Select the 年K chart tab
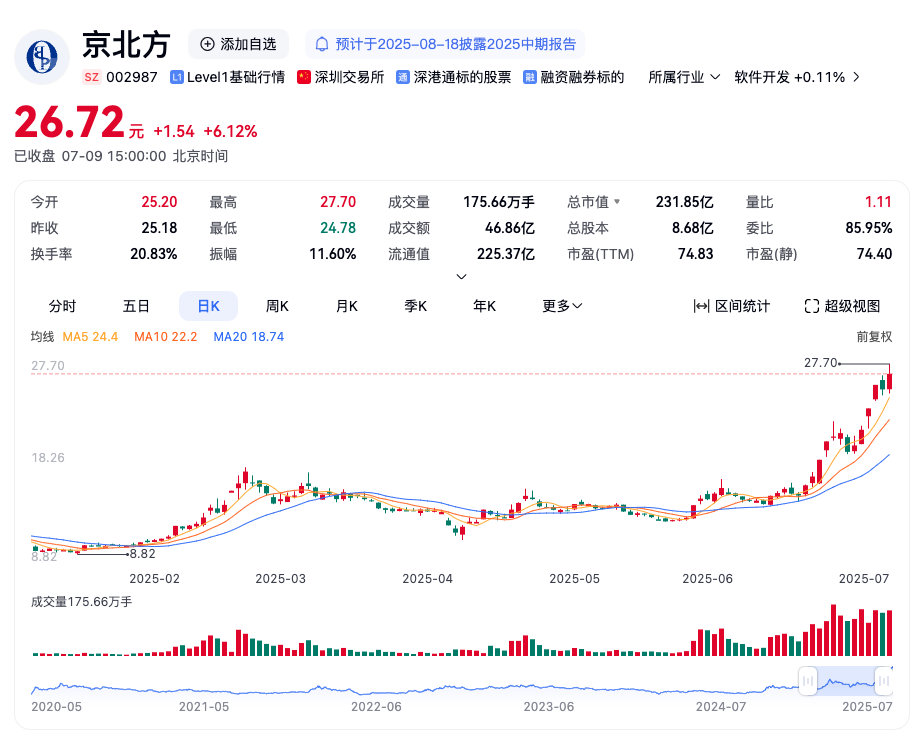Image resolution: width=920 pixels, height=742 pixels. click(485, 306)
